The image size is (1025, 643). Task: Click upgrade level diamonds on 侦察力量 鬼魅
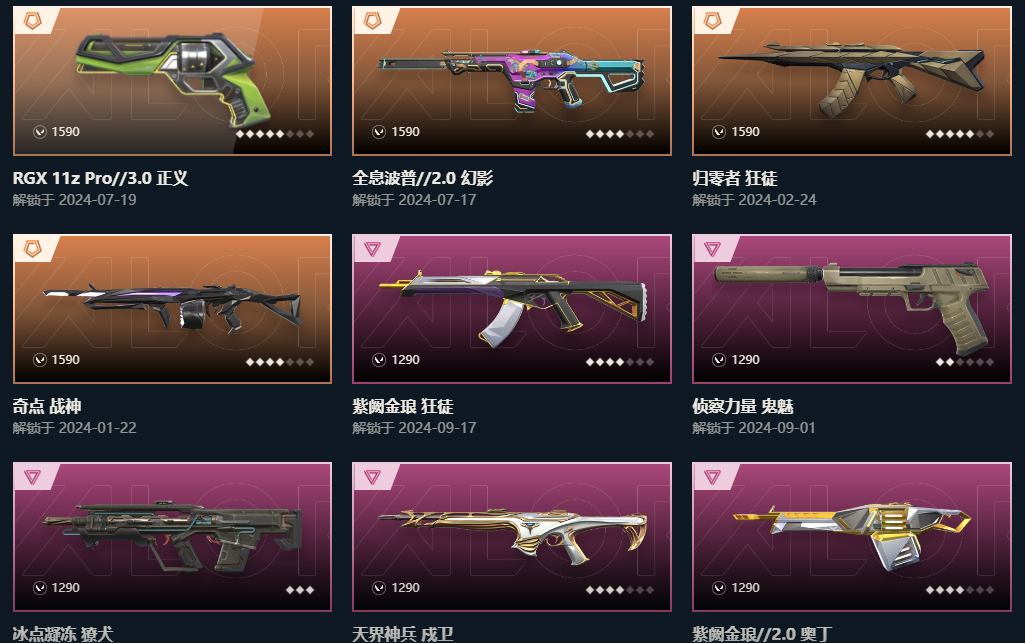pos(964,362)
